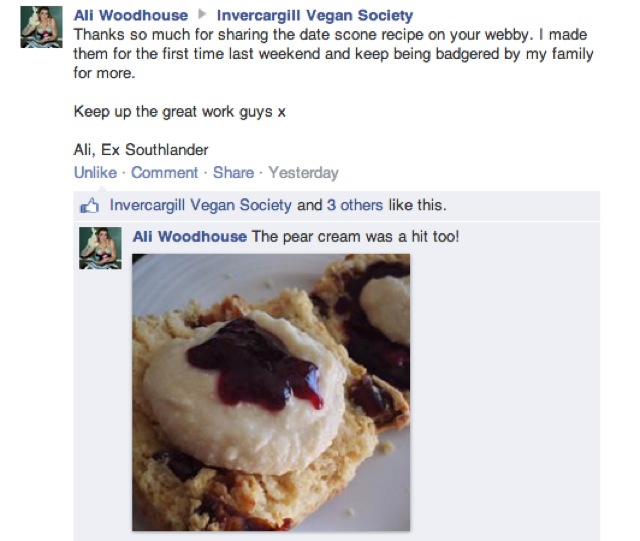Click the arrow icon between the two names

pyautogui.click(x=202, y=15)
